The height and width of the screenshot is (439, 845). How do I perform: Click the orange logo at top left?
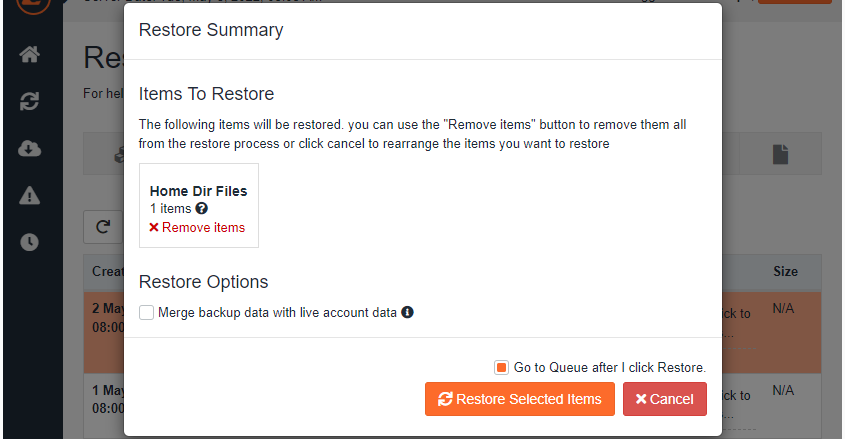pyautogui.click(x=33, y=5)
